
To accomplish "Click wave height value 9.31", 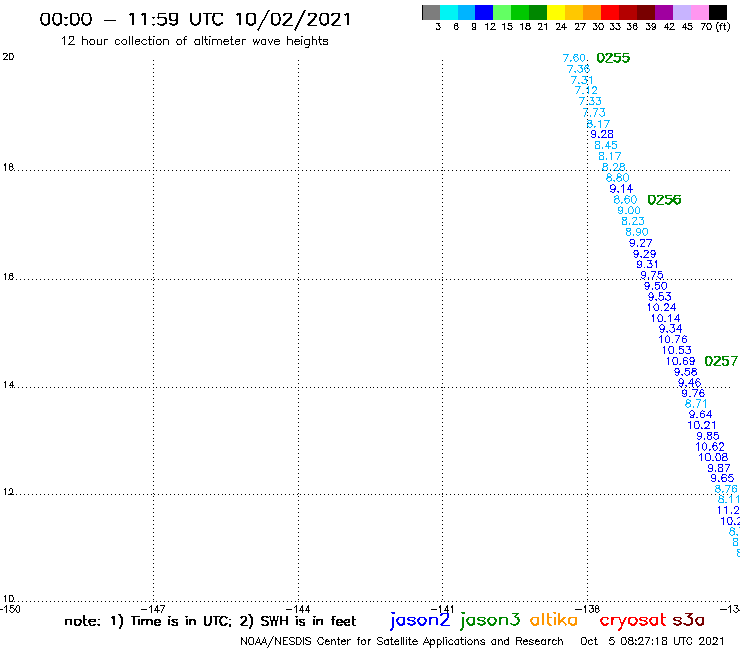I will pyautogui.click(x=647, y=265).
